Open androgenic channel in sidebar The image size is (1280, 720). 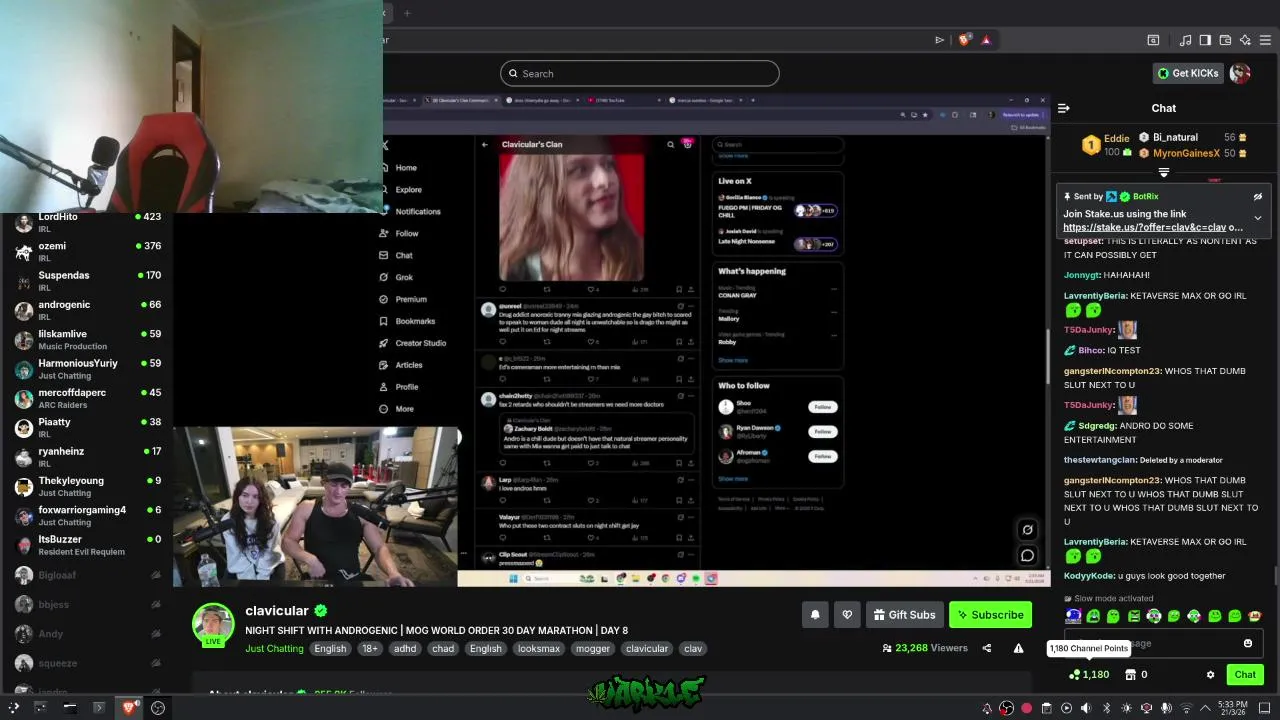tap(87, 310)
